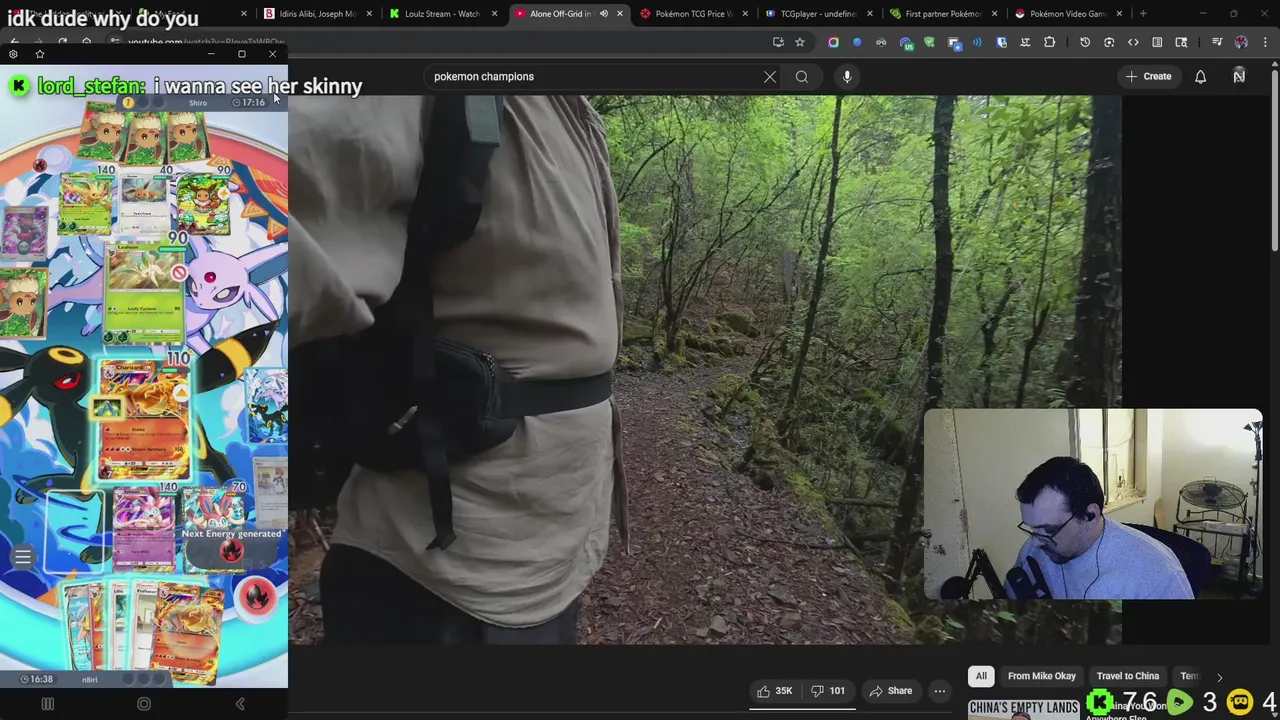Open the reading mode side panel icon
This screenshot has width=1280, height=720.
[x=1157, y=42]
